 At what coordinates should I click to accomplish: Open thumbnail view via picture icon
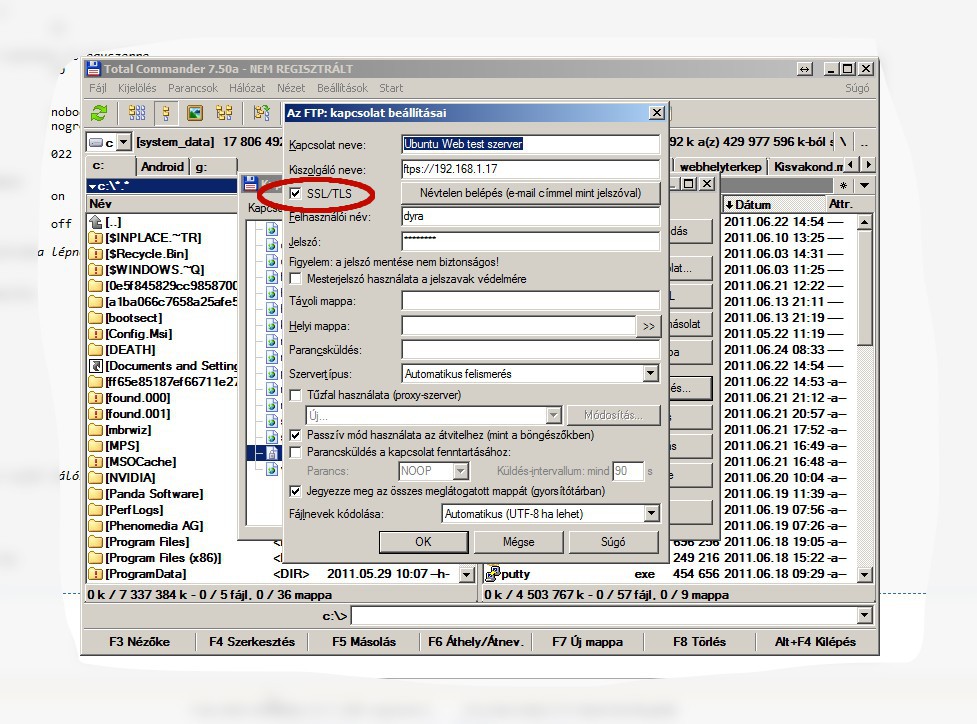click(x=195, y=113)
